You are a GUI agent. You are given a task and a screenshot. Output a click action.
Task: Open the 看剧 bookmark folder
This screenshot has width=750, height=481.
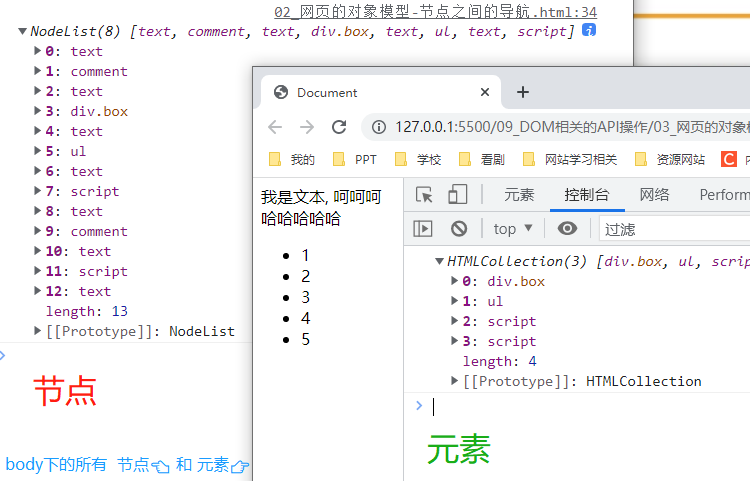pyautogui.click(x=482, y=159)
